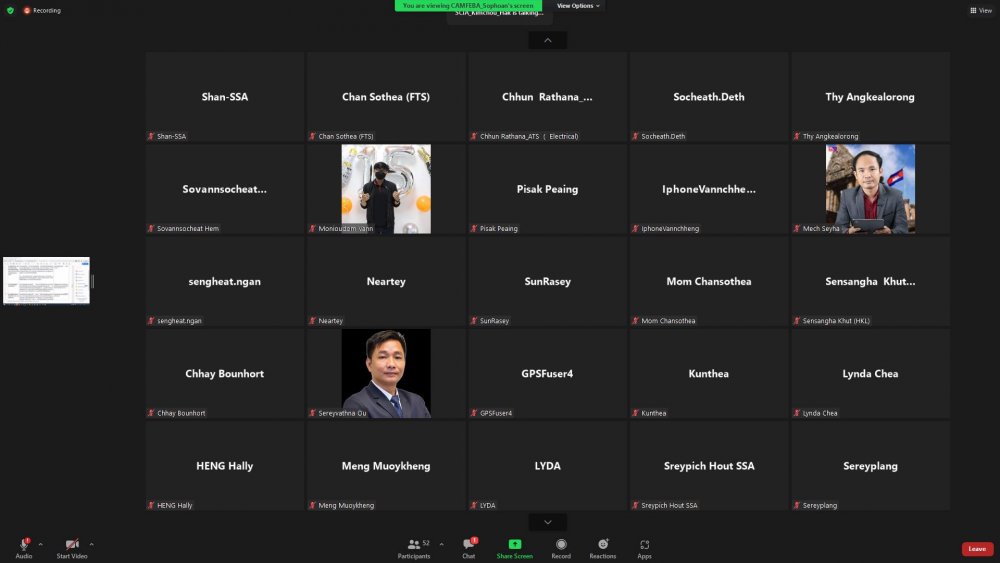Turn on camera with Start Video
The image size is (1000, 563).
[71, 545]
